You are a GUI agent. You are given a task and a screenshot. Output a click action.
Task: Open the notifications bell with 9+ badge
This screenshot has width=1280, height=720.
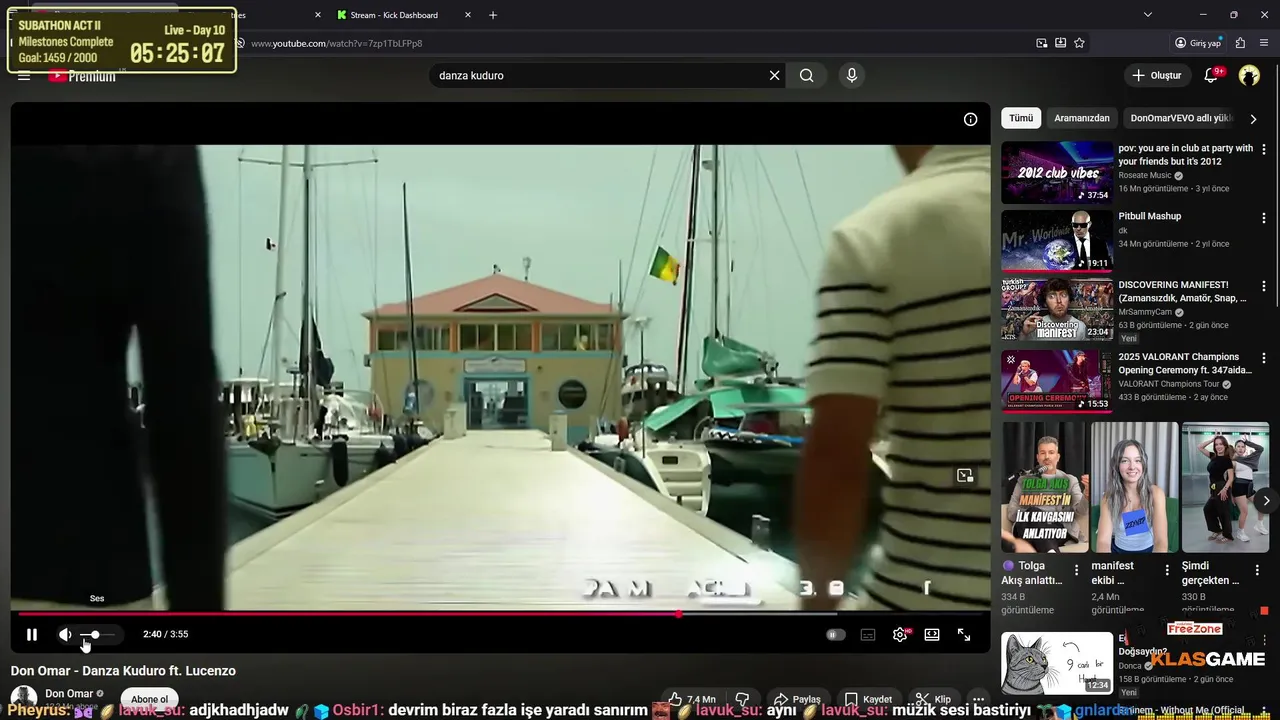point(1212,75)
